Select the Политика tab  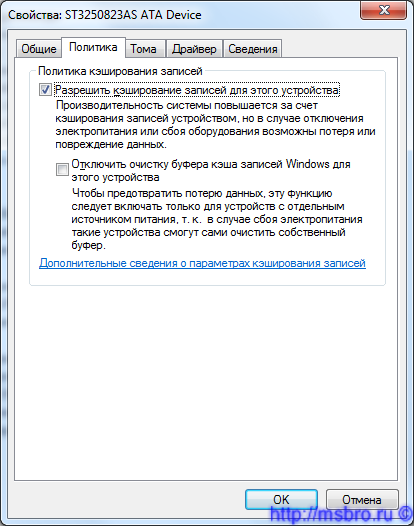93,47
